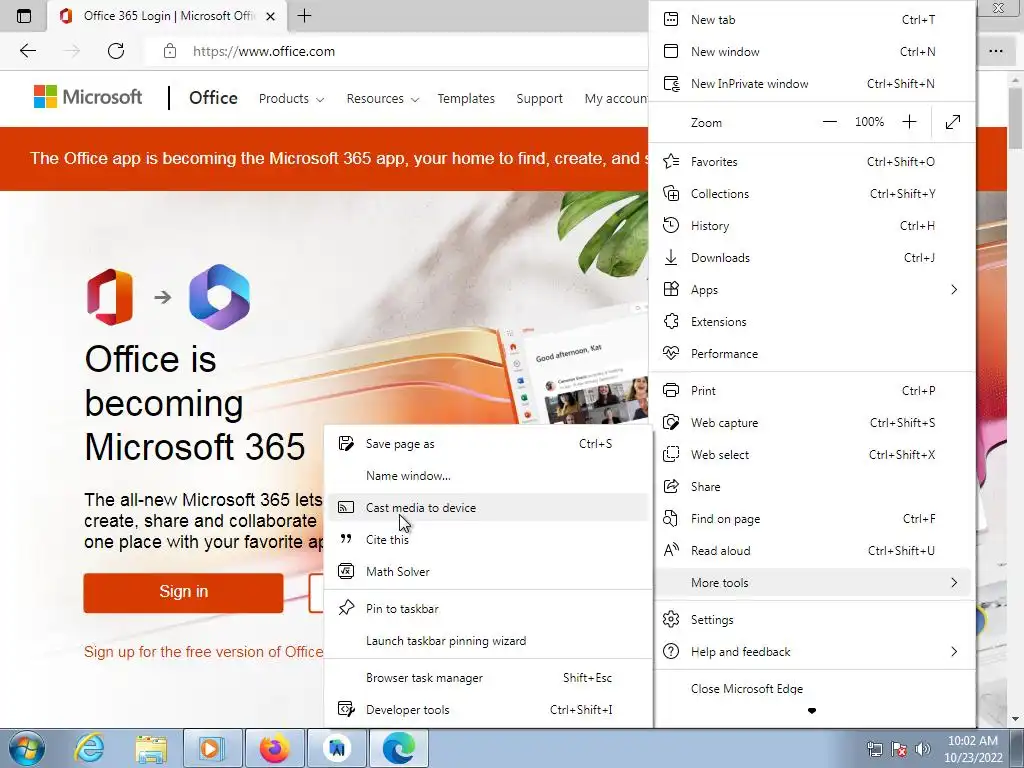Switch to the Office 365 Login tab
The height and width of the screenshot is (768, 1024).
pos(167,16)
